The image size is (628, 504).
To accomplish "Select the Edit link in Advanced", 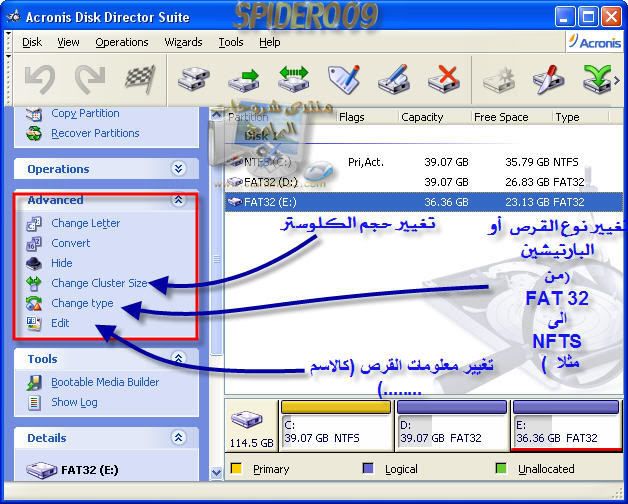I will point(60,323).
